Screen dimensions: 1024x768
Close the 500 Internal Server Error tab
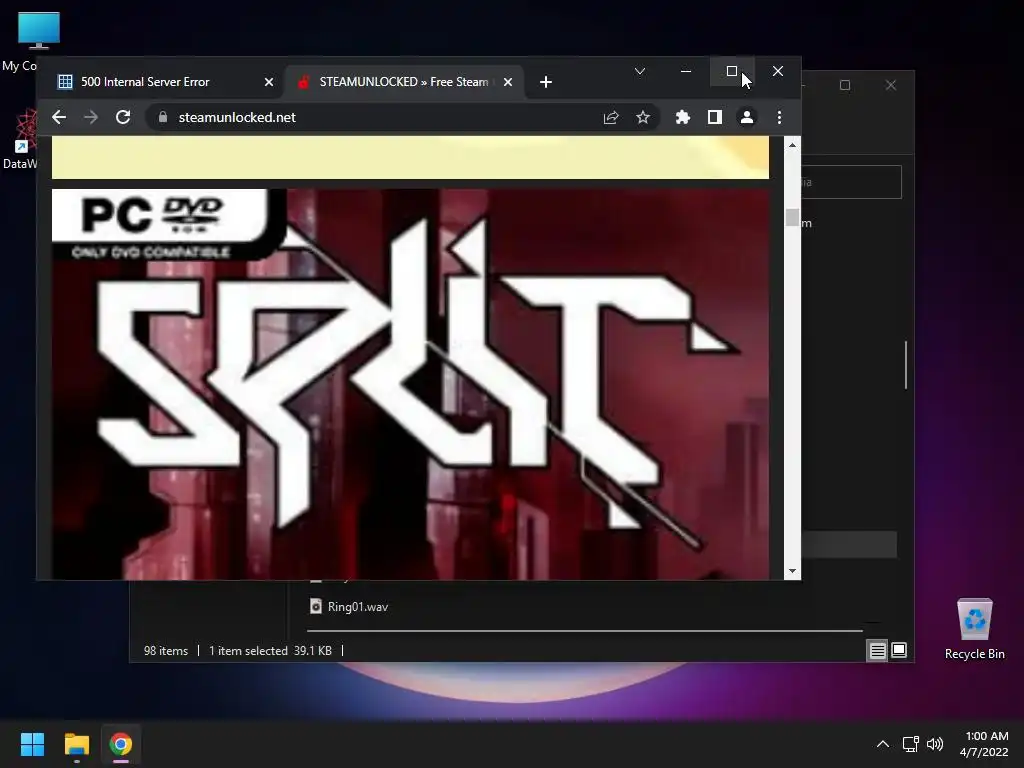[268, 82]
